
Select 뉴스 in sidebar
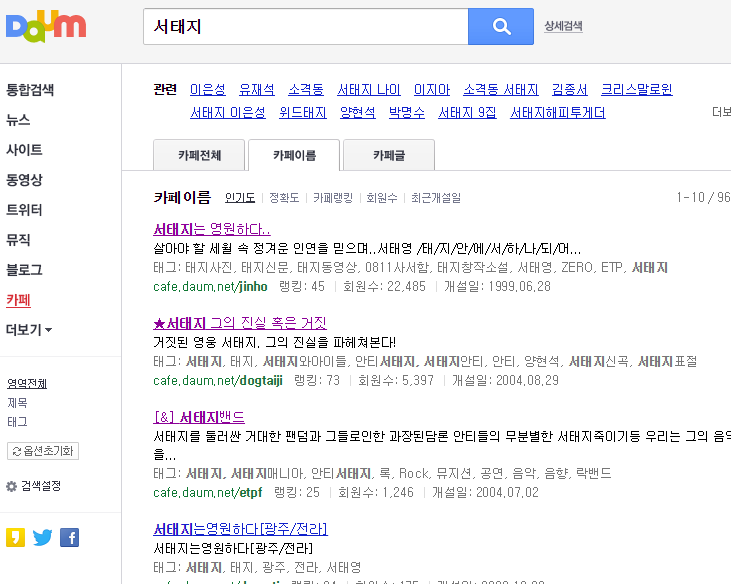[x=18, y=120]
